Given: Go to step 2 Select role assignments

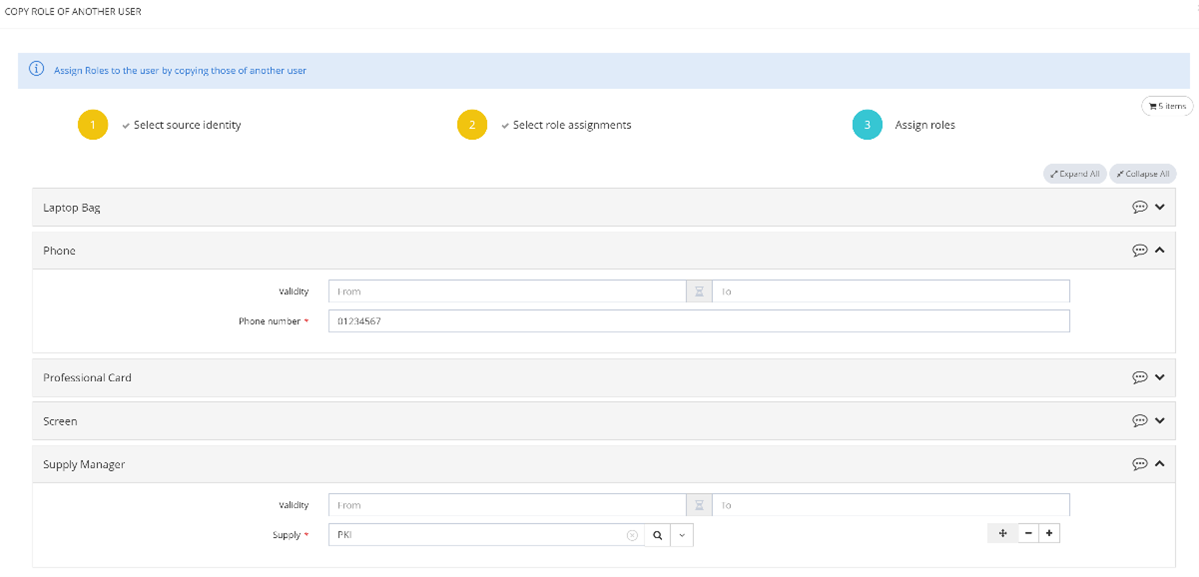Looking at the screenshot, I should click(x=544, y=125).
